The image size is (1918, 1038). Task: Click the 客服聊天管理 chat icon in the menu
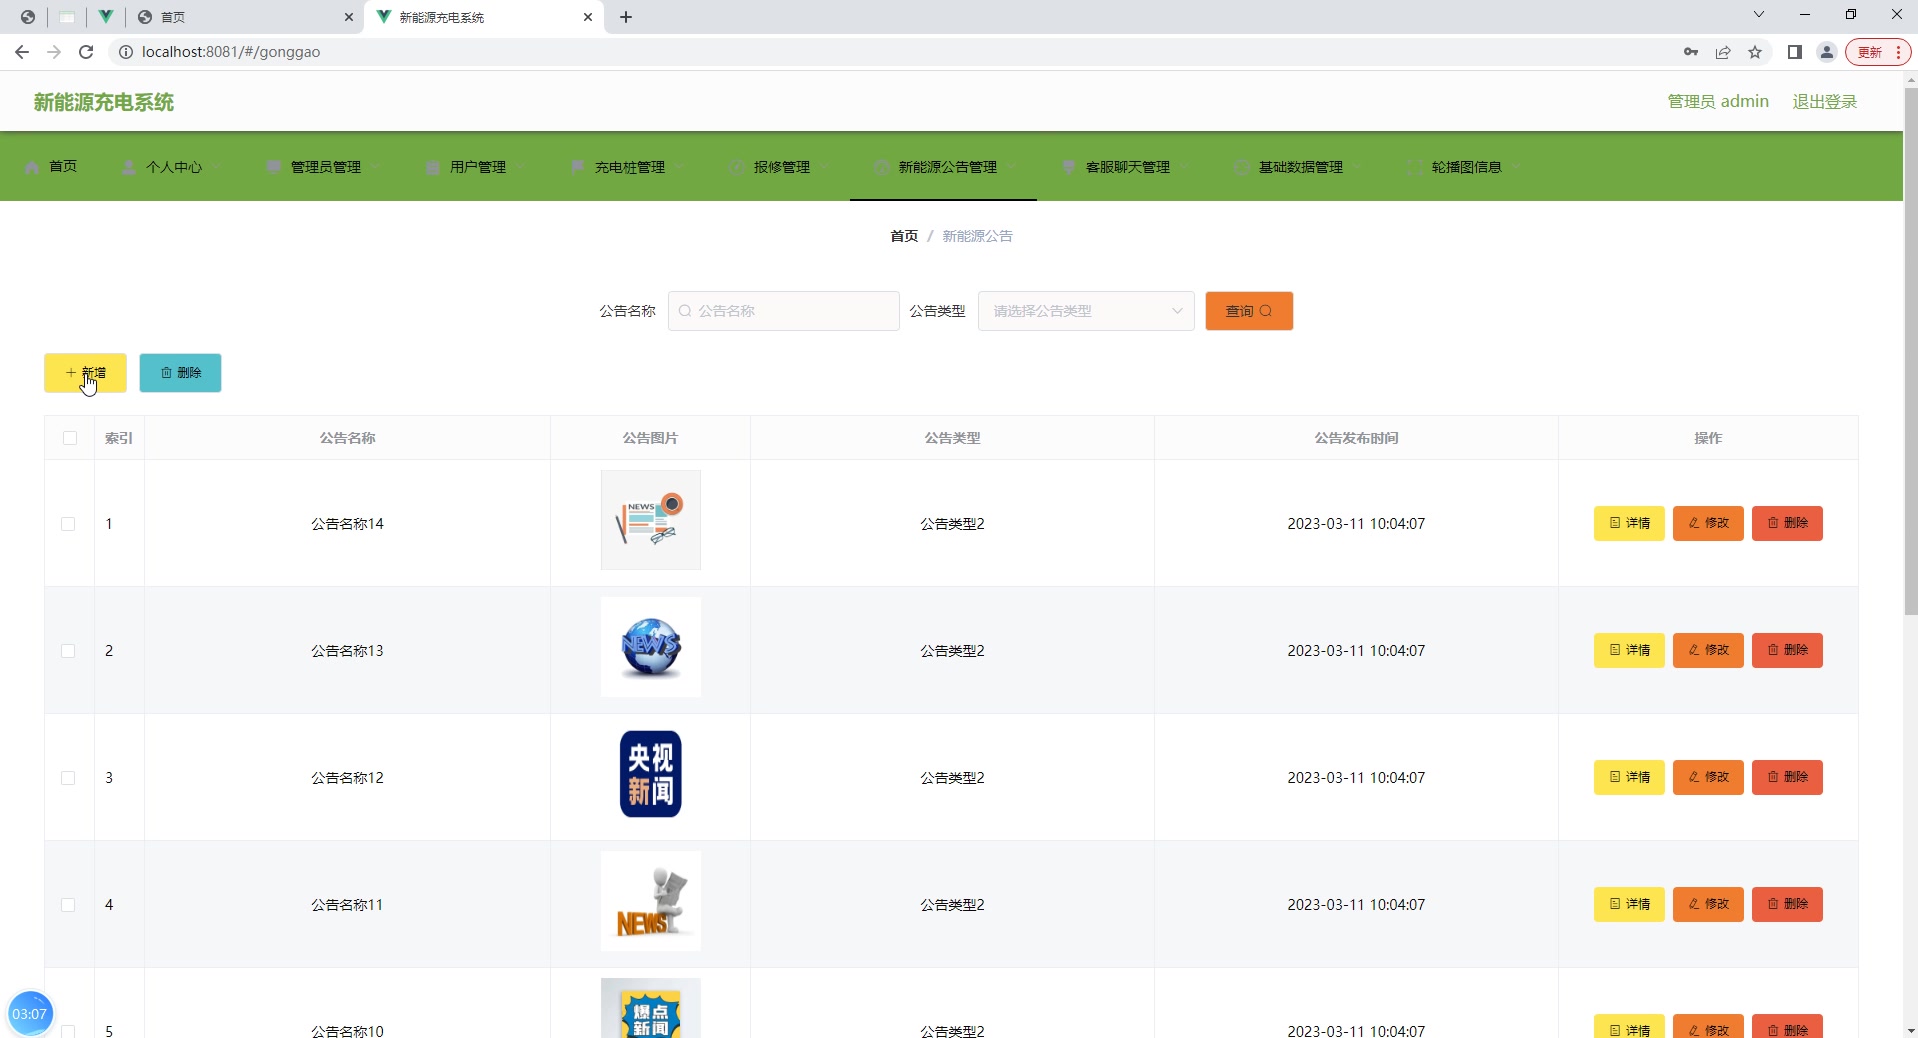click(1069, 167)
